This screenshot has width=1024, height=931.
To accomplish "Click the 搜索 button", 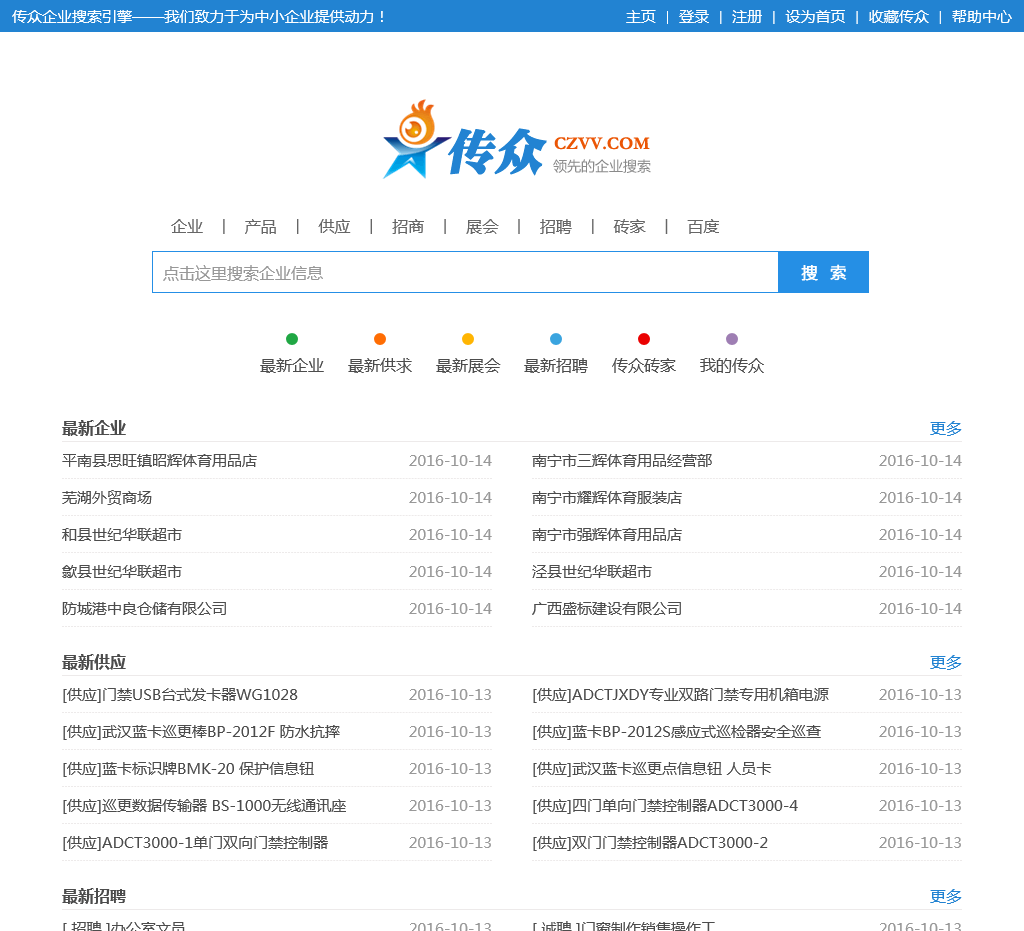I will pos(824,272).
